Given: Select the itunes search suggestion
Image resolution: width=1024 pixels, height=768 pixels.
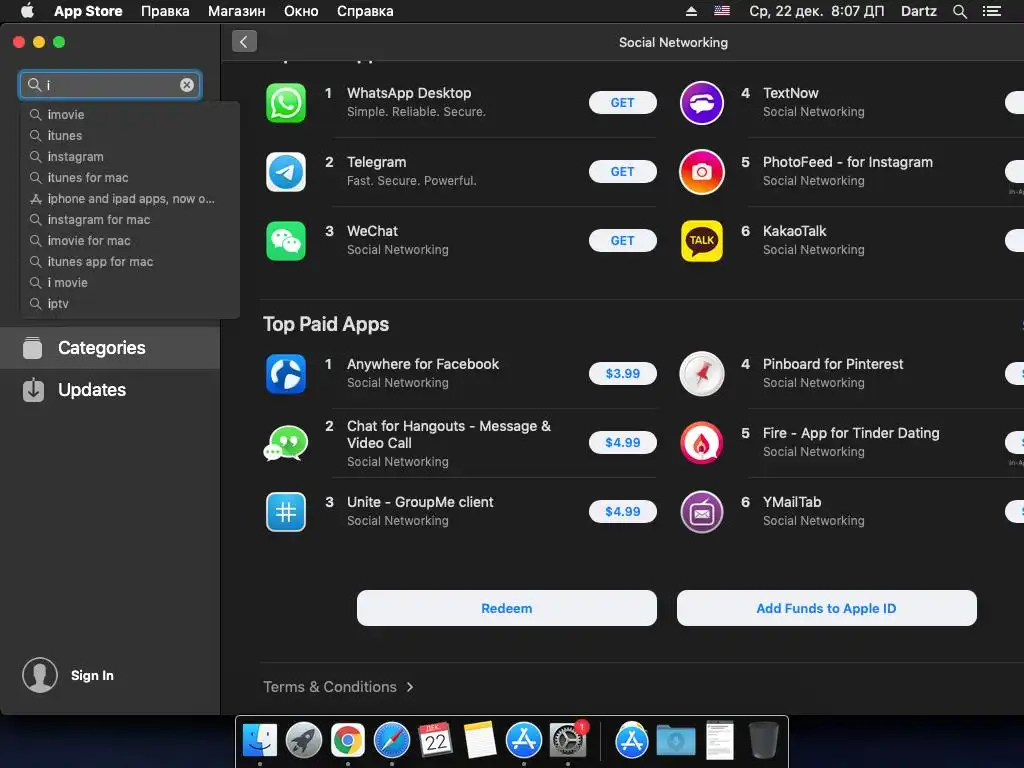Looking at the screenshot, I should pyautogui.click(x=130, y=135).
